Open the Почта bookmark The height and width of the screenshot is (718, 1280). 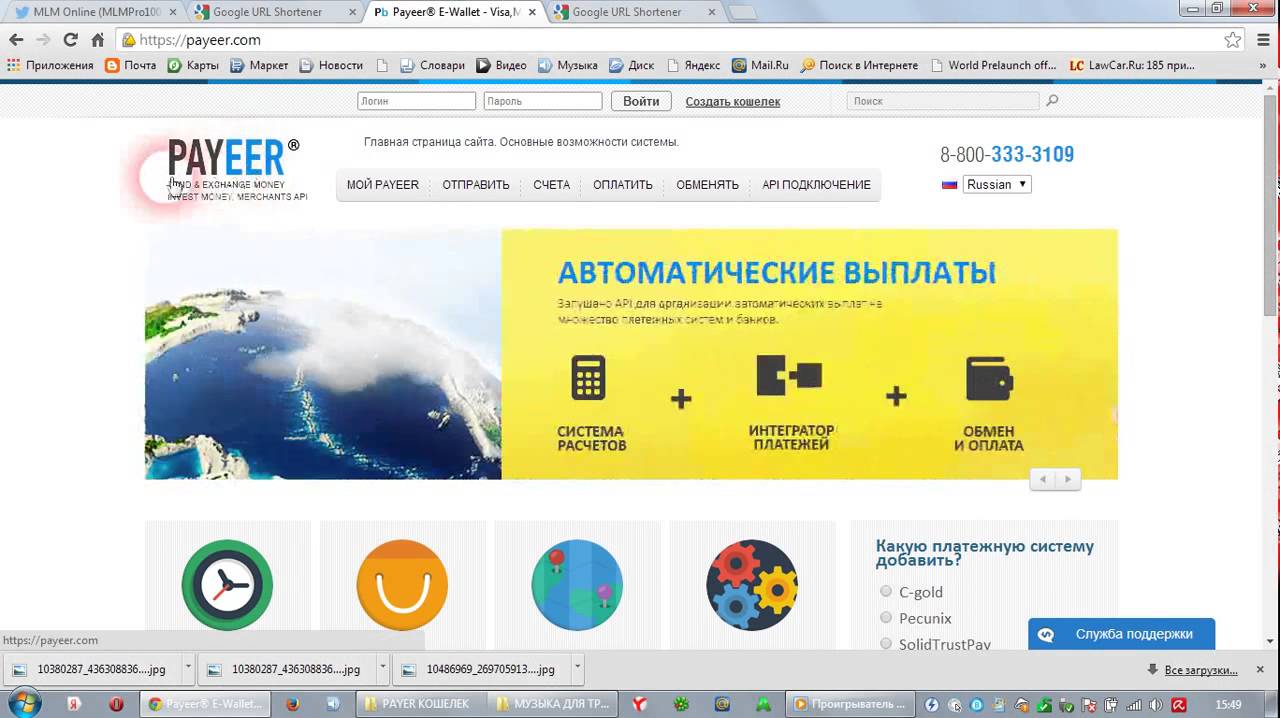coord(129,65)
